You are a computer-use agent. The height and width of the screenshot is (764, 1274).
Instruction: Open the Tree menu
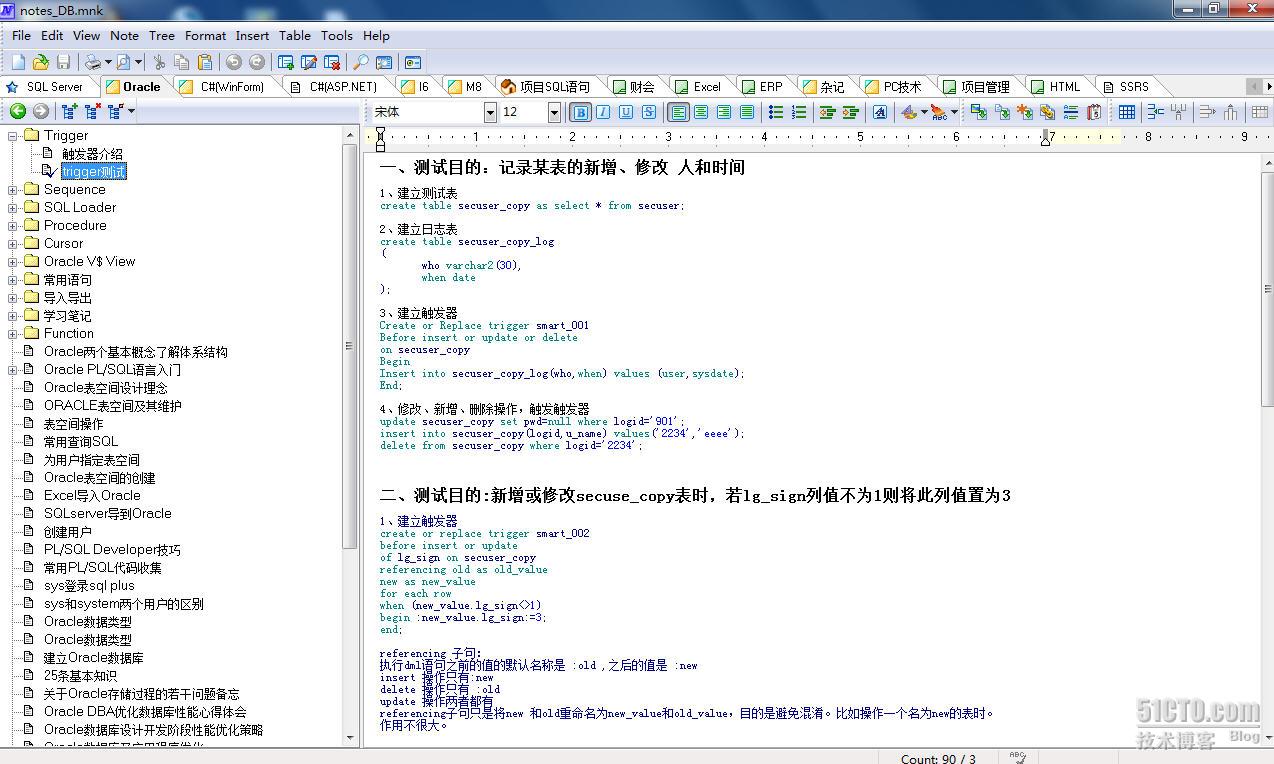point(161,35)
